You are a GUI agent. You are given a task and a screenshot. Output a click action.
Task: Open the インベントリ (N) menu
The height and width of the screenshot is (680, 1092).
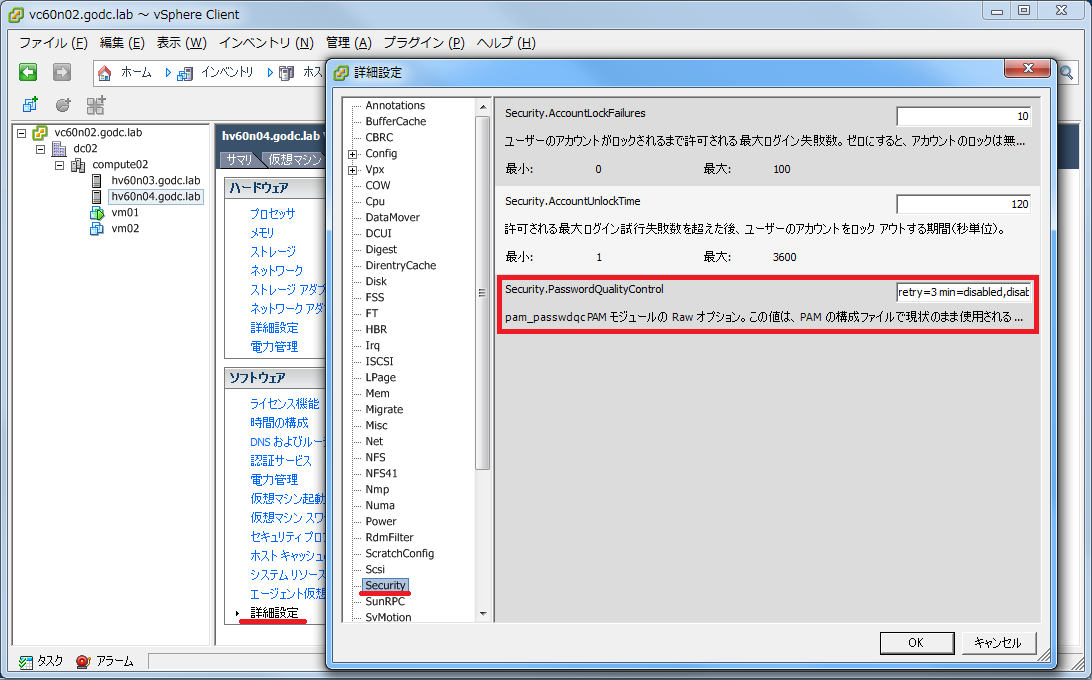(266, 42)
